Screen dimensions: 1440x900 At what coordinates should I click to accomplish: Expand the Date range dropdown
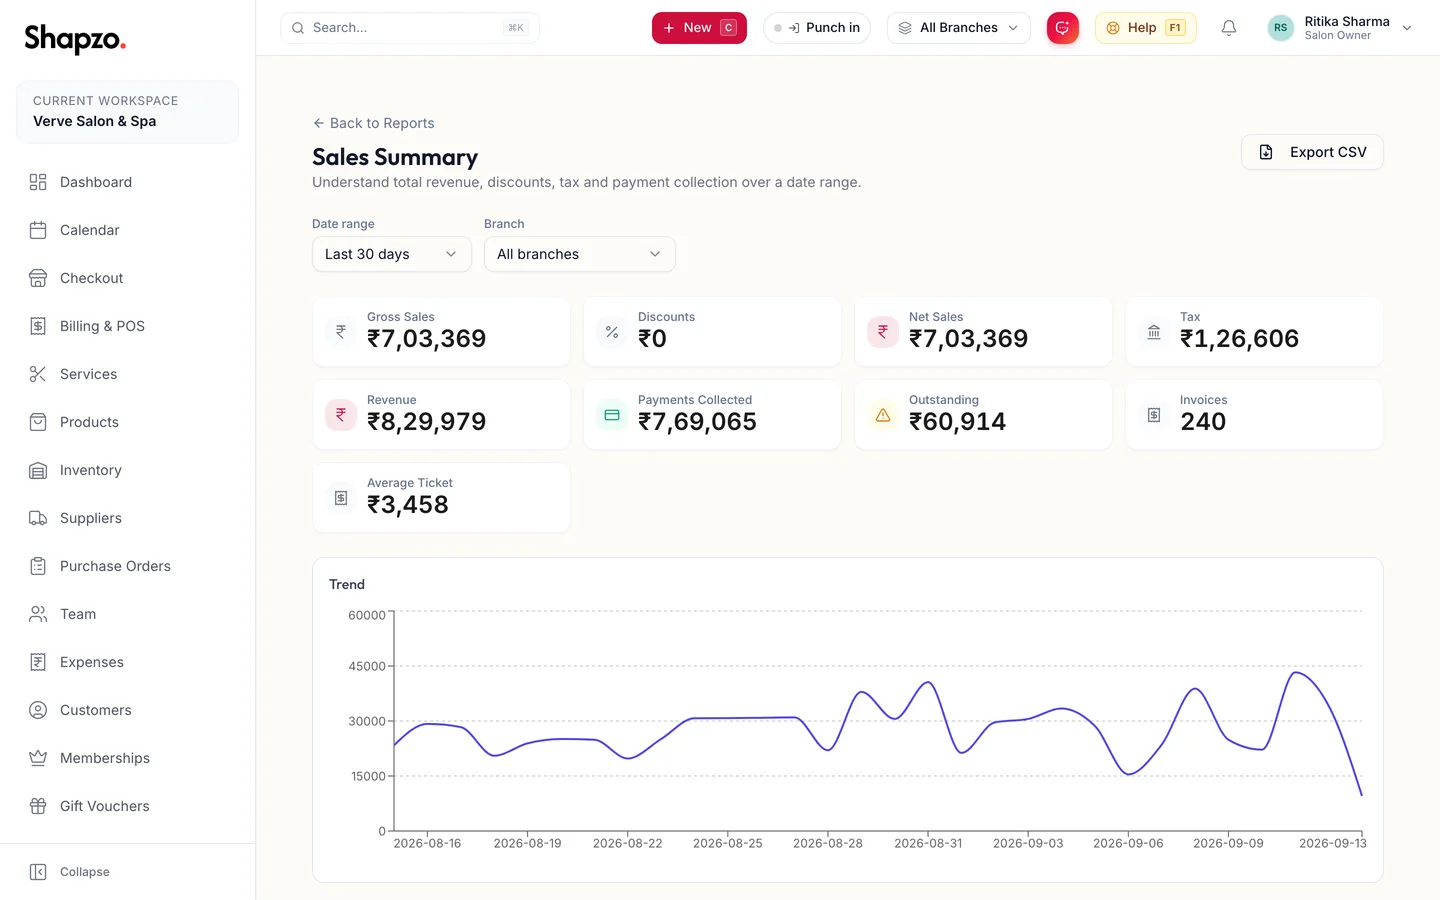(392, 254)
